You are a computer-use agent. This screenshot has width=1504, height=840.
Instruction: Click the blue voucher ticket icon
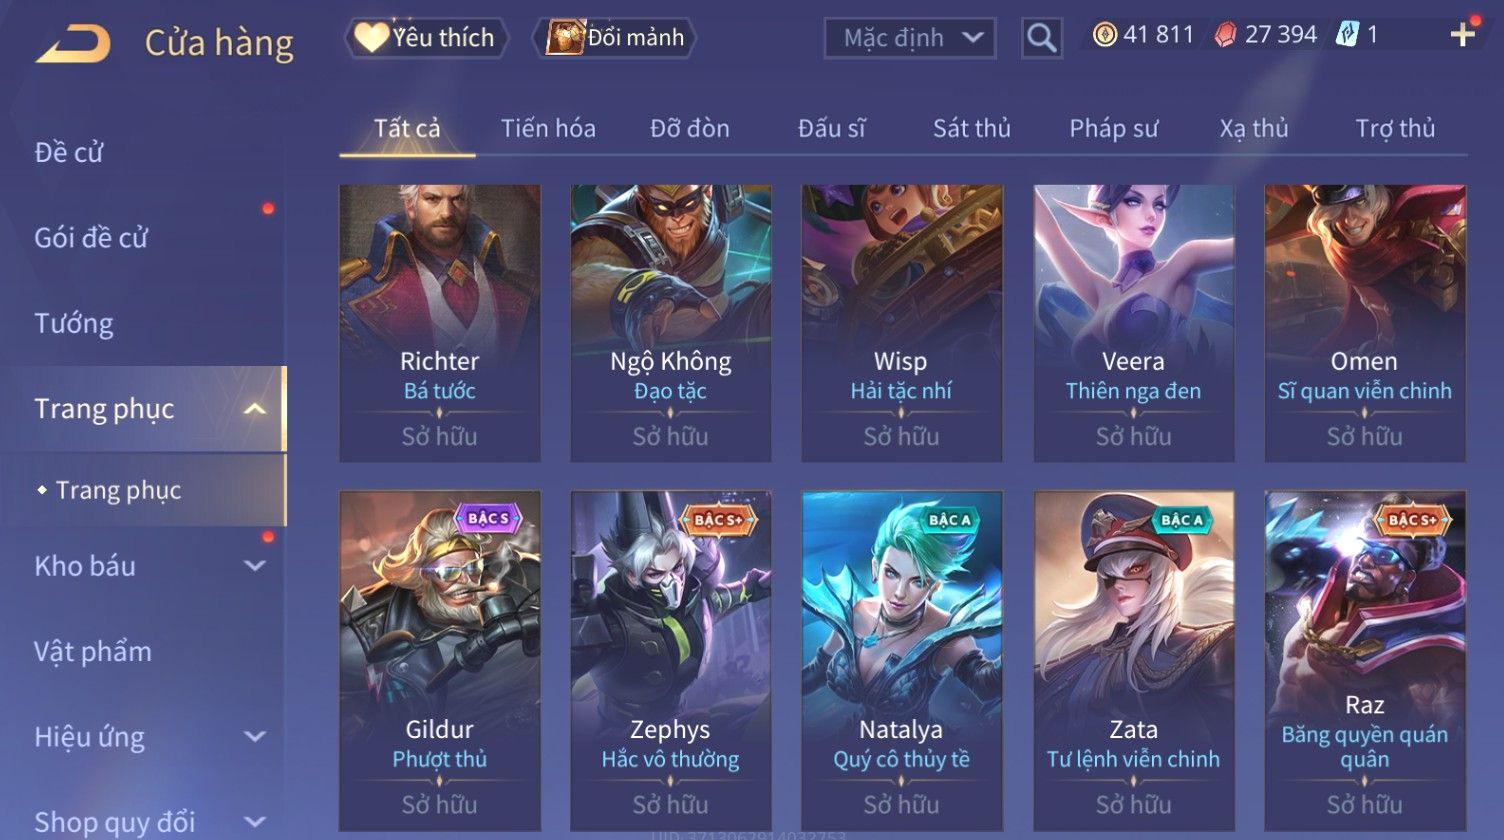[1347, 35]
